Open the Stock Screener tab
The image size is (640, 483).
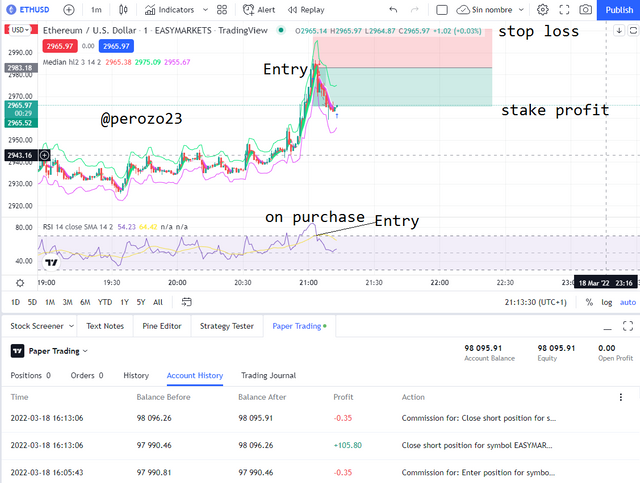click(x=37, y=326)
